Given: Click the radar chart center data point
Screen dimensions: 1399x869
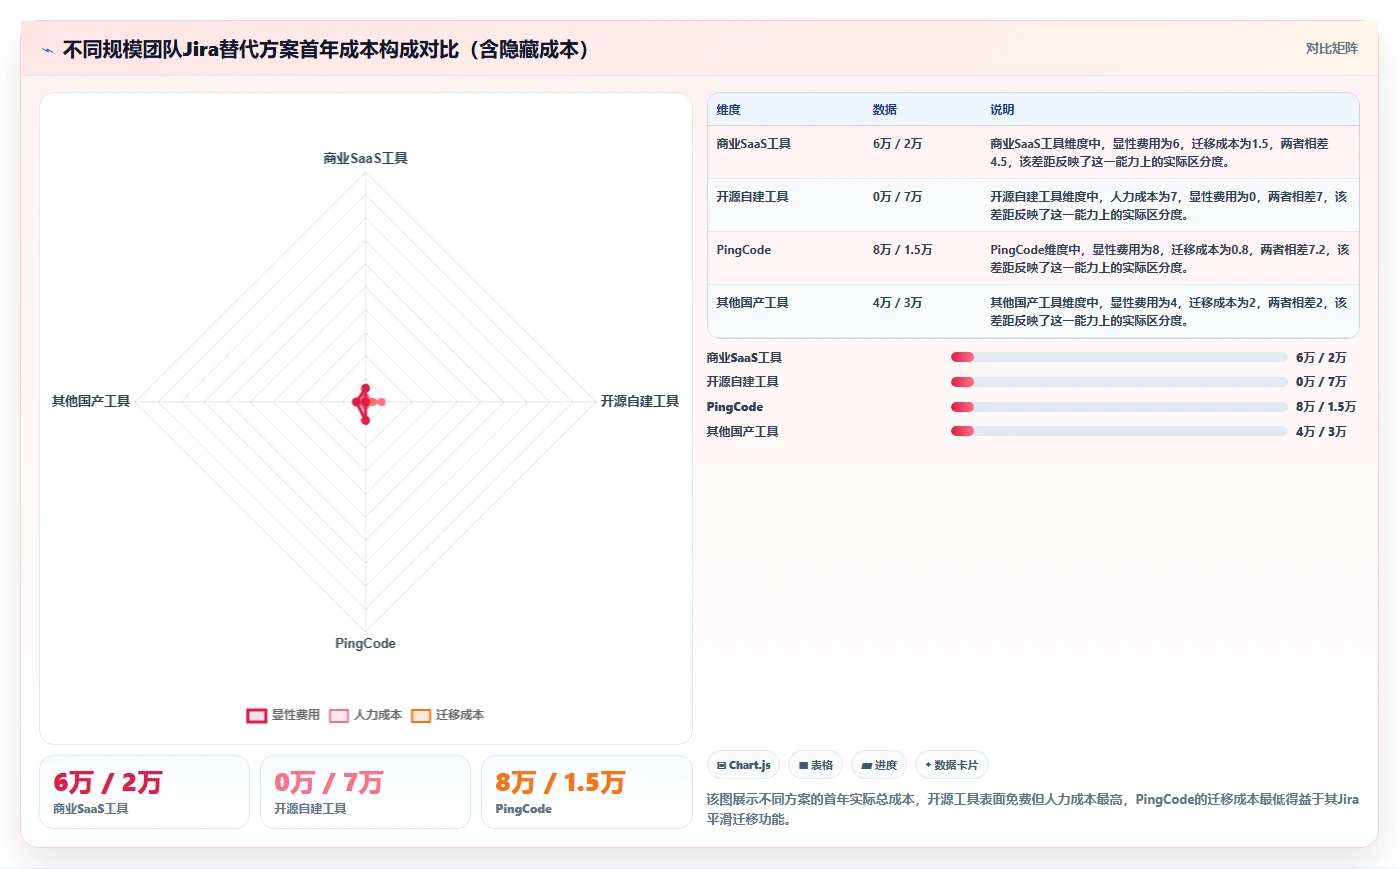Looking at the screenshot, I should [x=365, y=402].
